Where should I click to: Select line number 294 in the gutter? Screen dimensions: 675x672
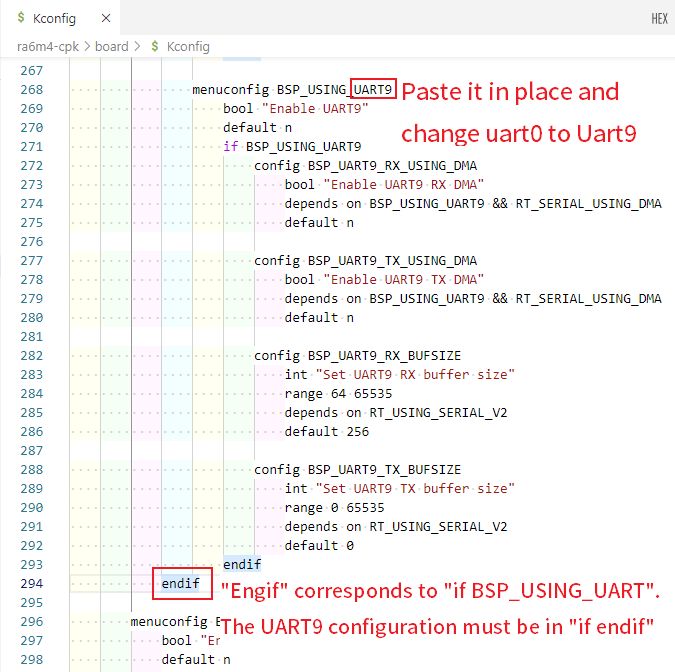33,584
